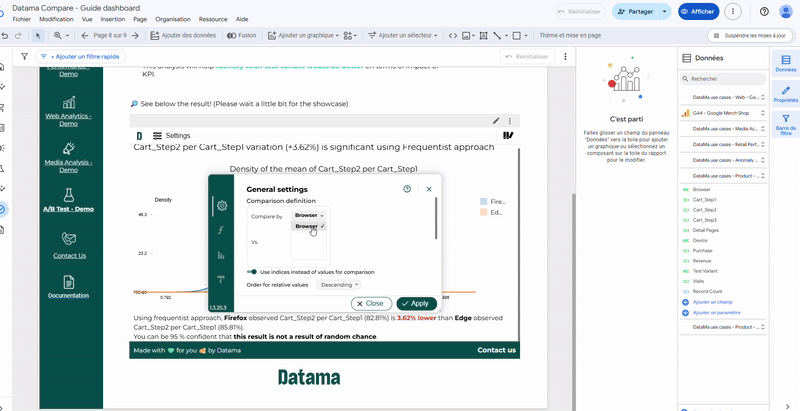Click the help question mark icon

click(764, 11)
